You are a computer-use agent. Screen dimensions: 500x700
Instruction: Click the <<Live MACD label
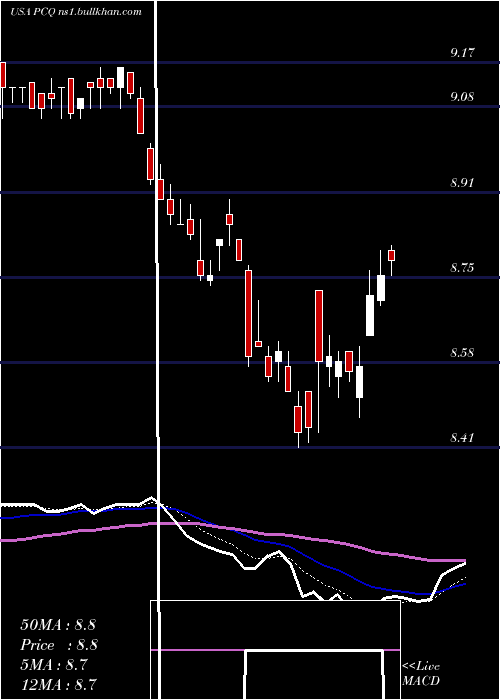421,673
